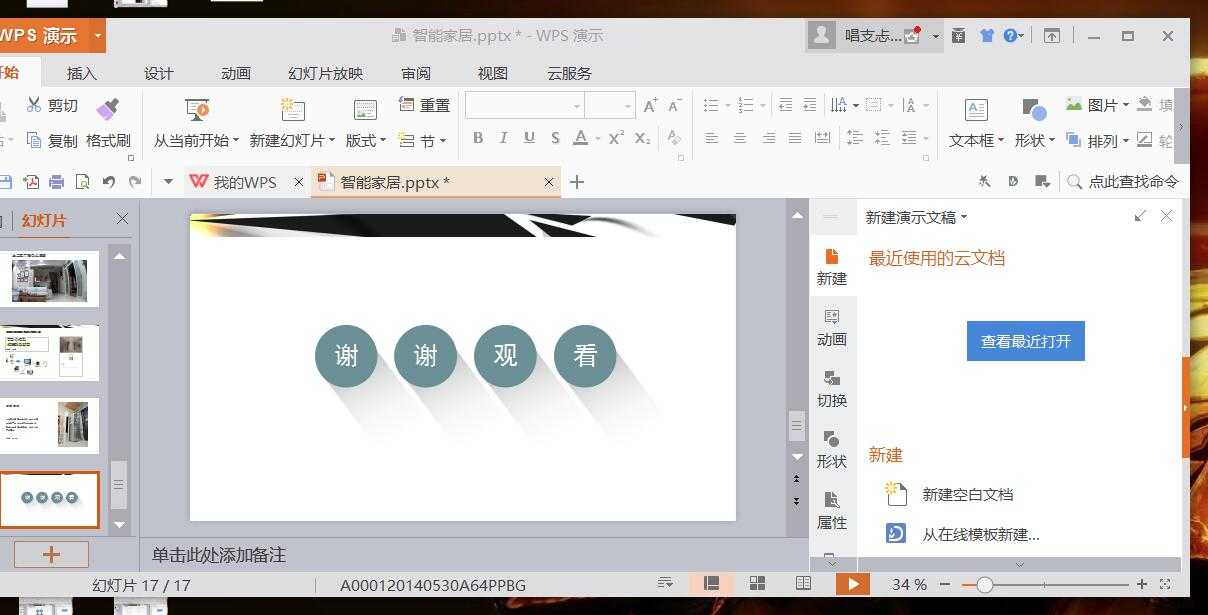Toggle italic formatting
1208x615 pixels.
503,138
